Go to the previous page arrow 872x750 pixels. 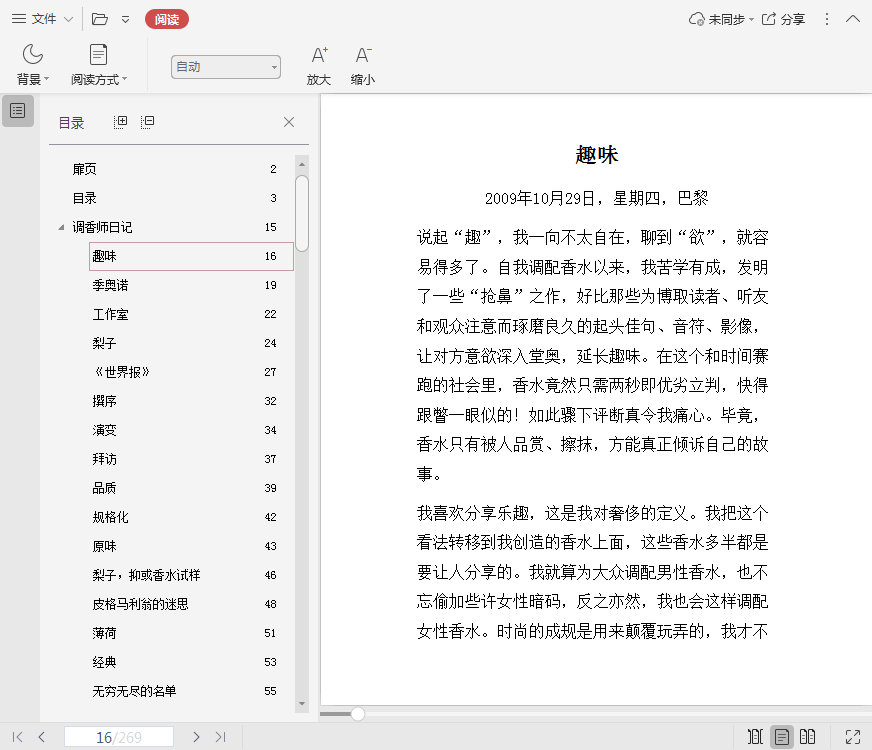click(42, 737)
